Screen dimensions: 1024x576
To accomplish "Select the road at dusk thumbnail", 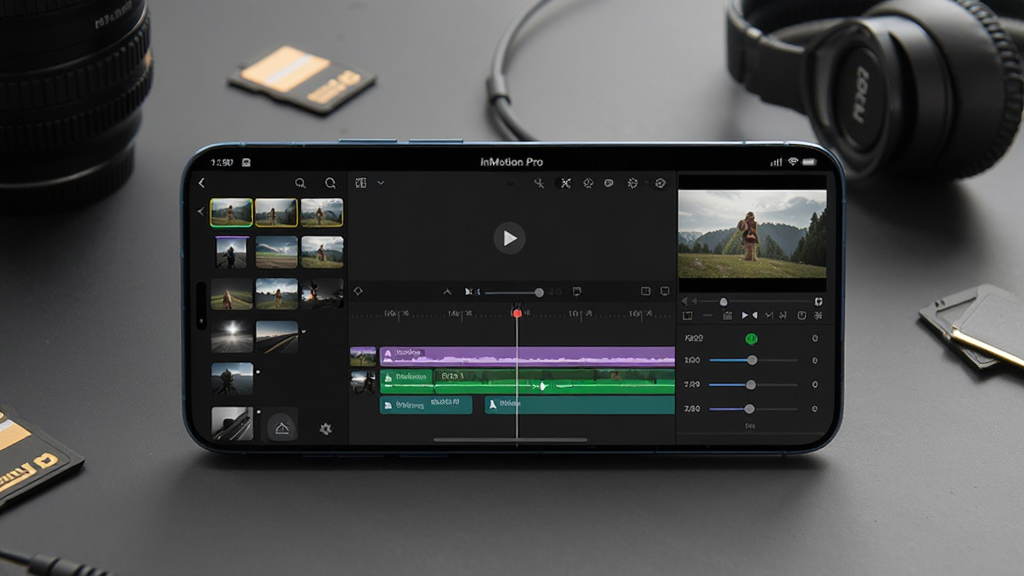I will 277,336.
